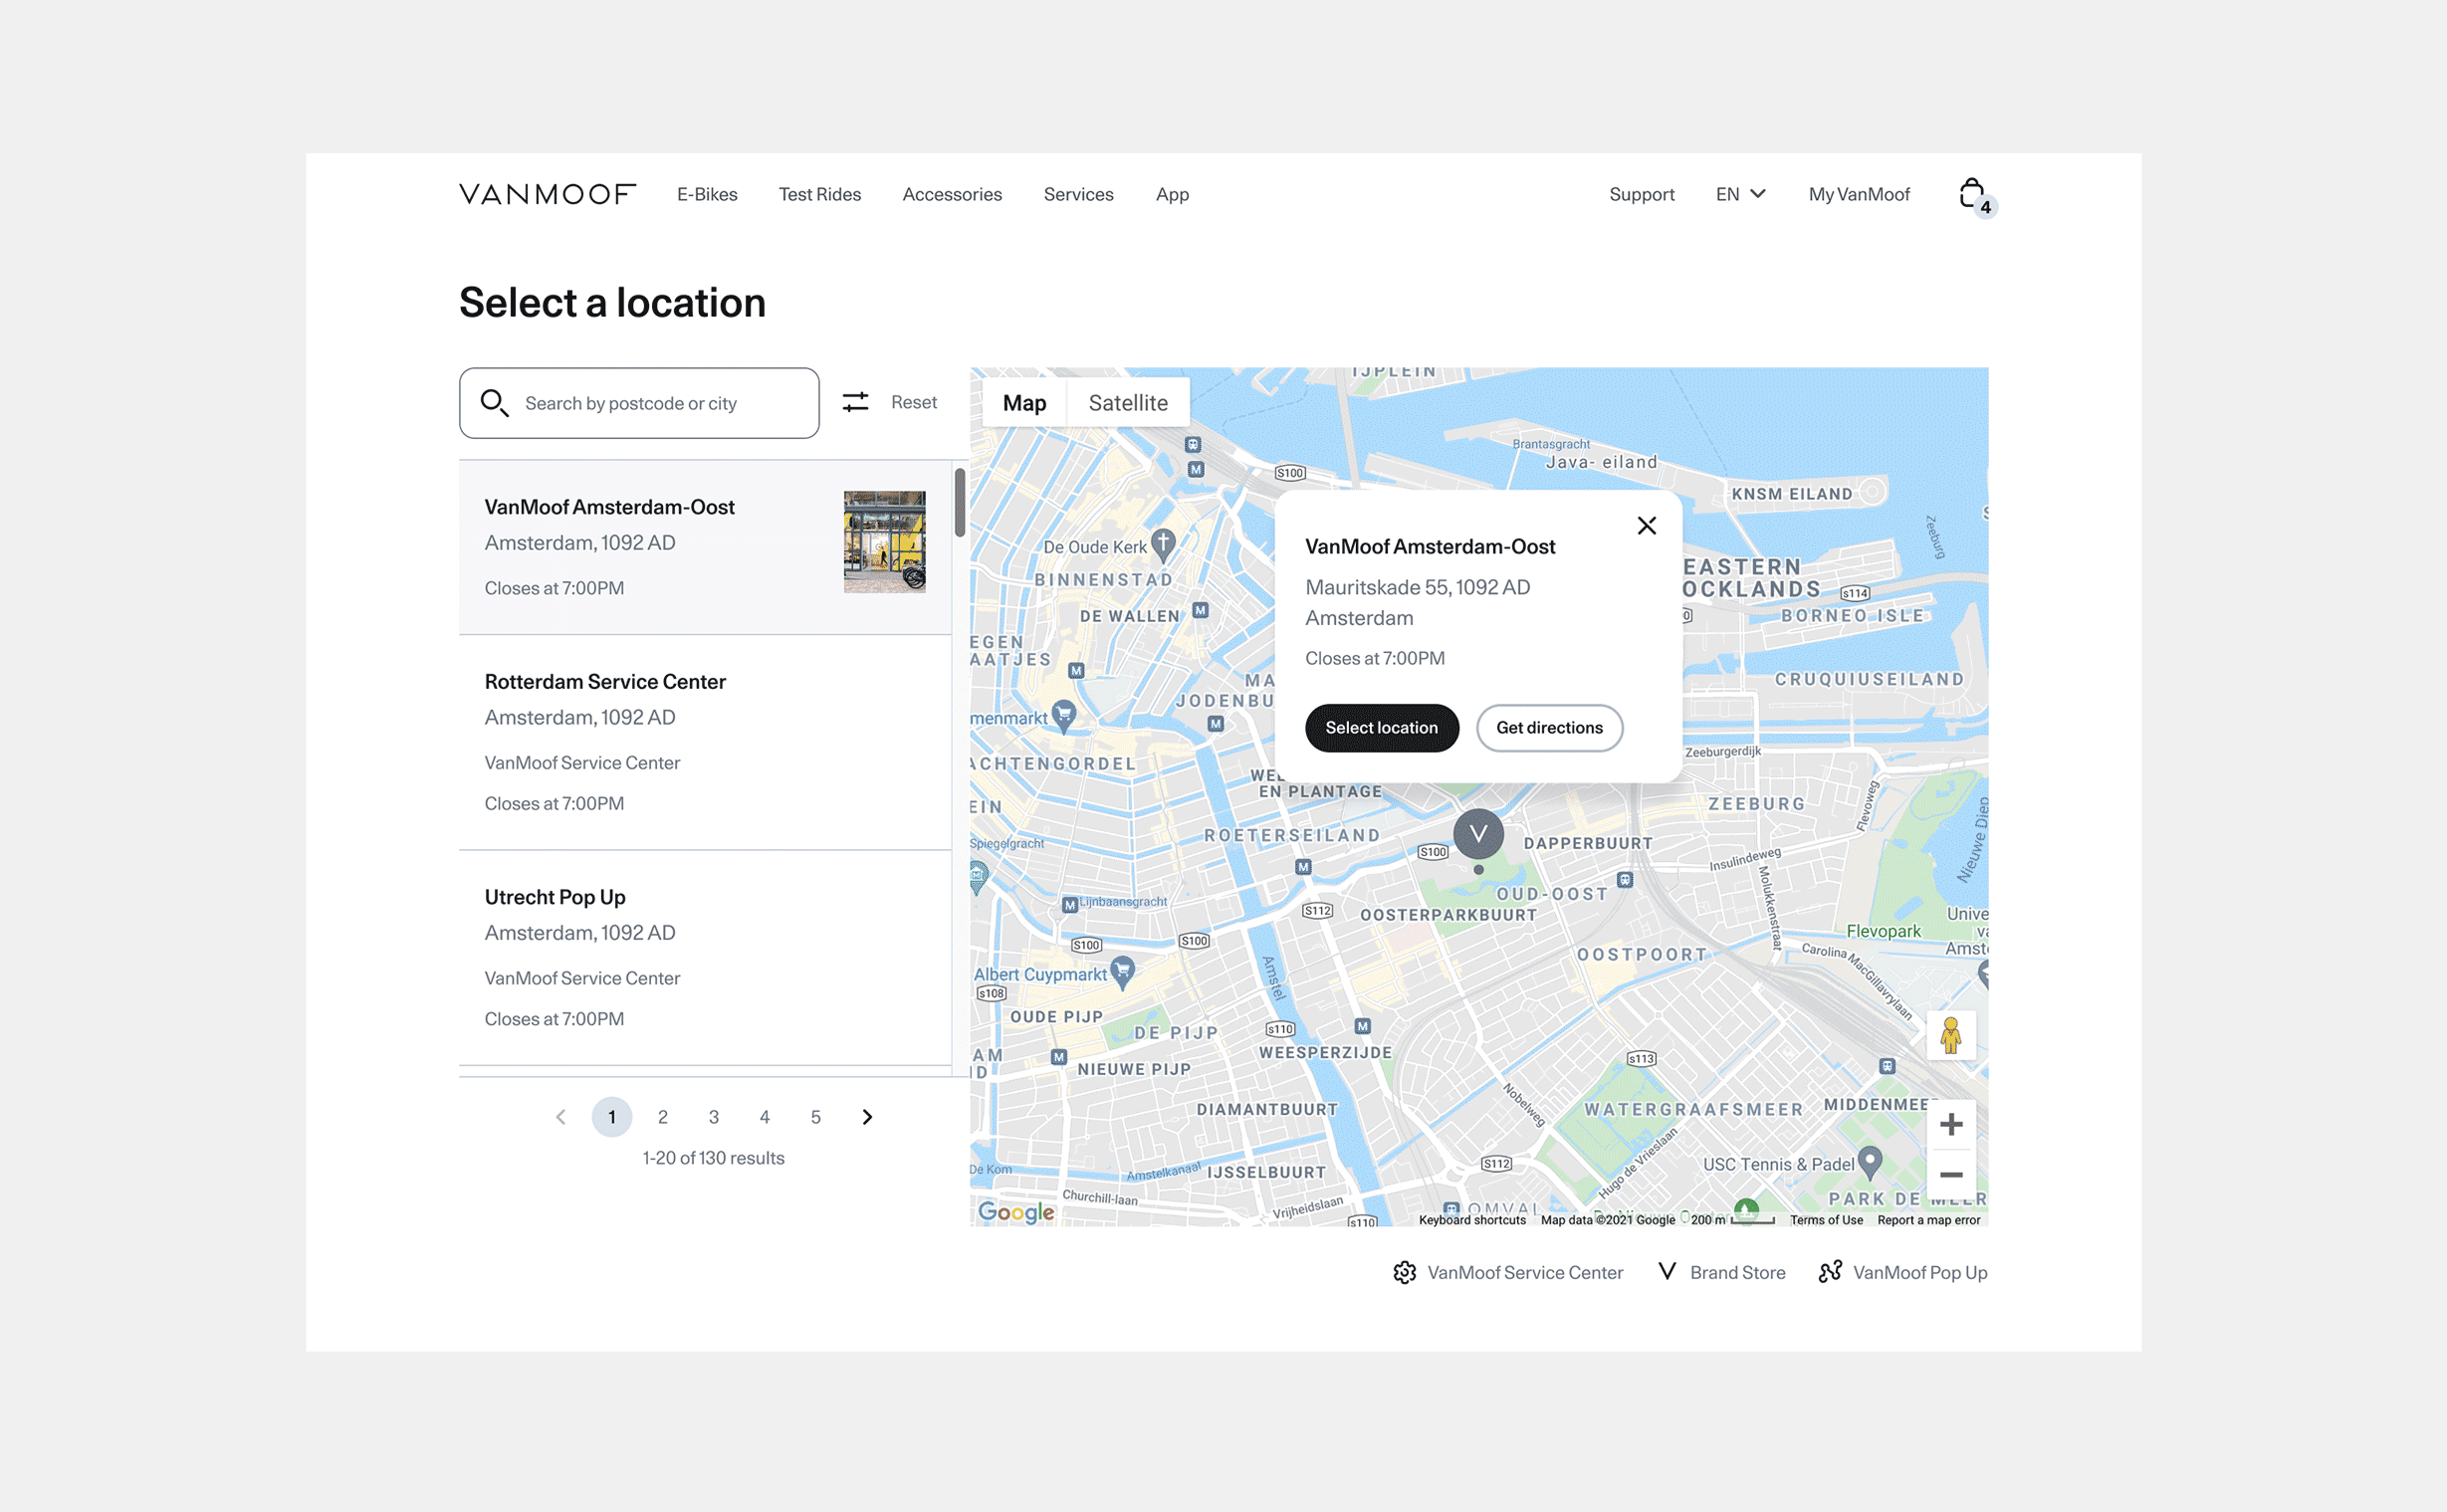Open filter settings sliders icon
The image size is (2447, 1512).
click(855, 402)
